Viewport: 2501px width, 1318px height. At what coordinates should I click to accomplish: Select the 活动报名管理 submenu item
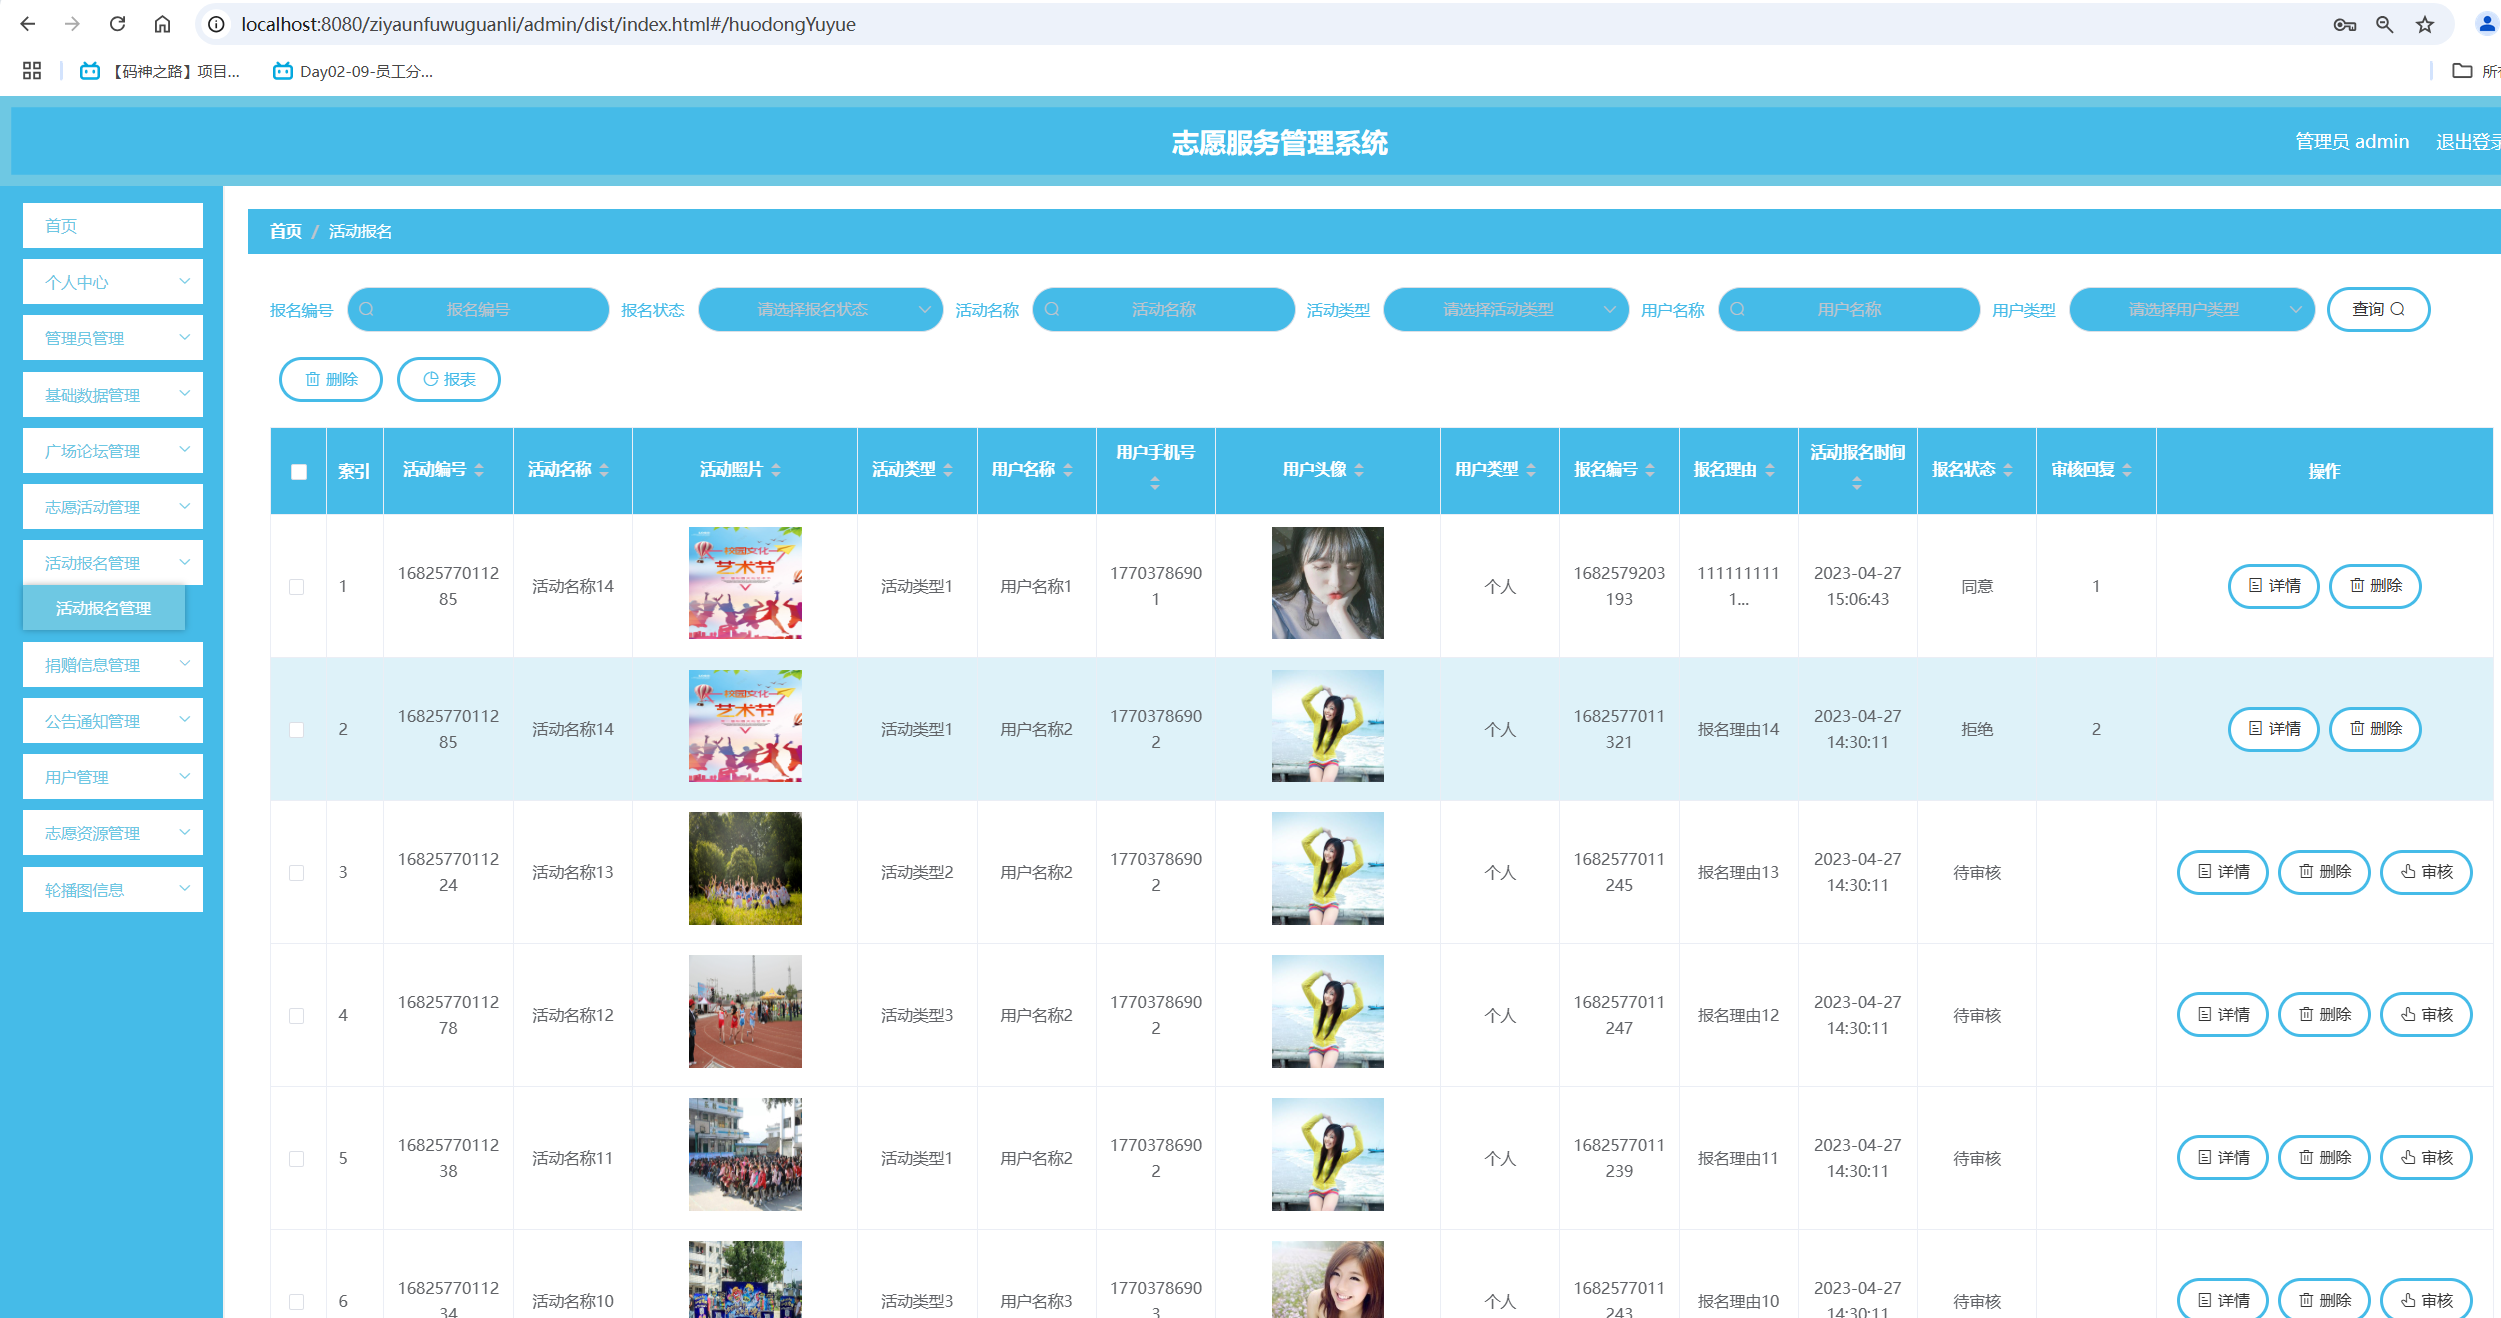[x=104, y=608]
